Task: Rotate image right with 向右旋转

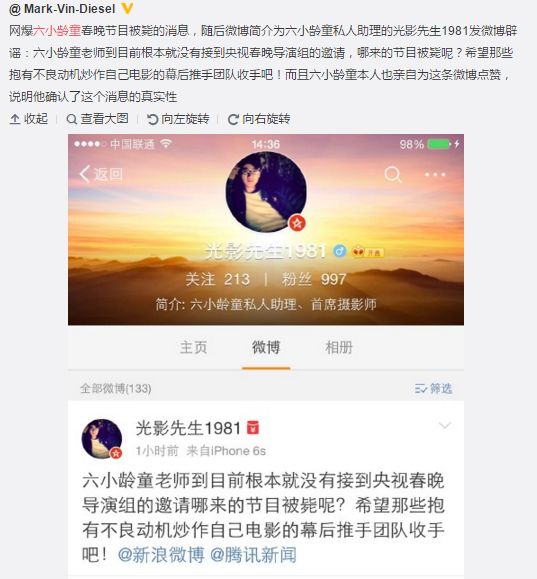Action: [x=259, y=119]
